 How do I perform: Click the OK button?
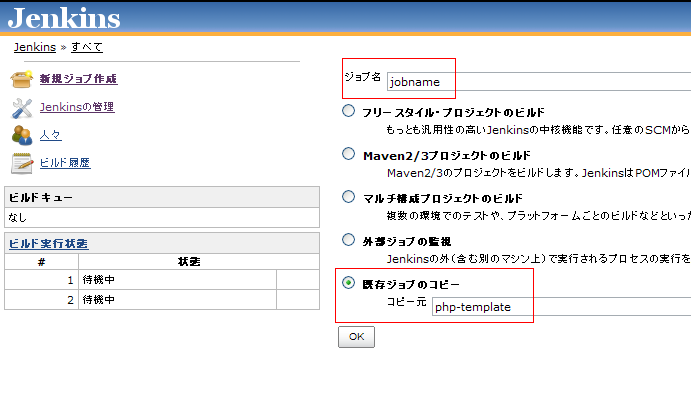357,337
